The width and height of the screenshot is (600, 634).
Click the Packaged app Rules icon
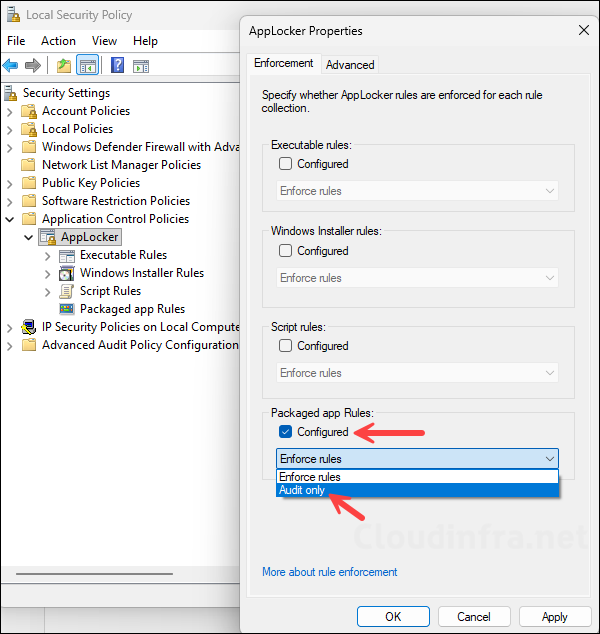coord(67,309)
